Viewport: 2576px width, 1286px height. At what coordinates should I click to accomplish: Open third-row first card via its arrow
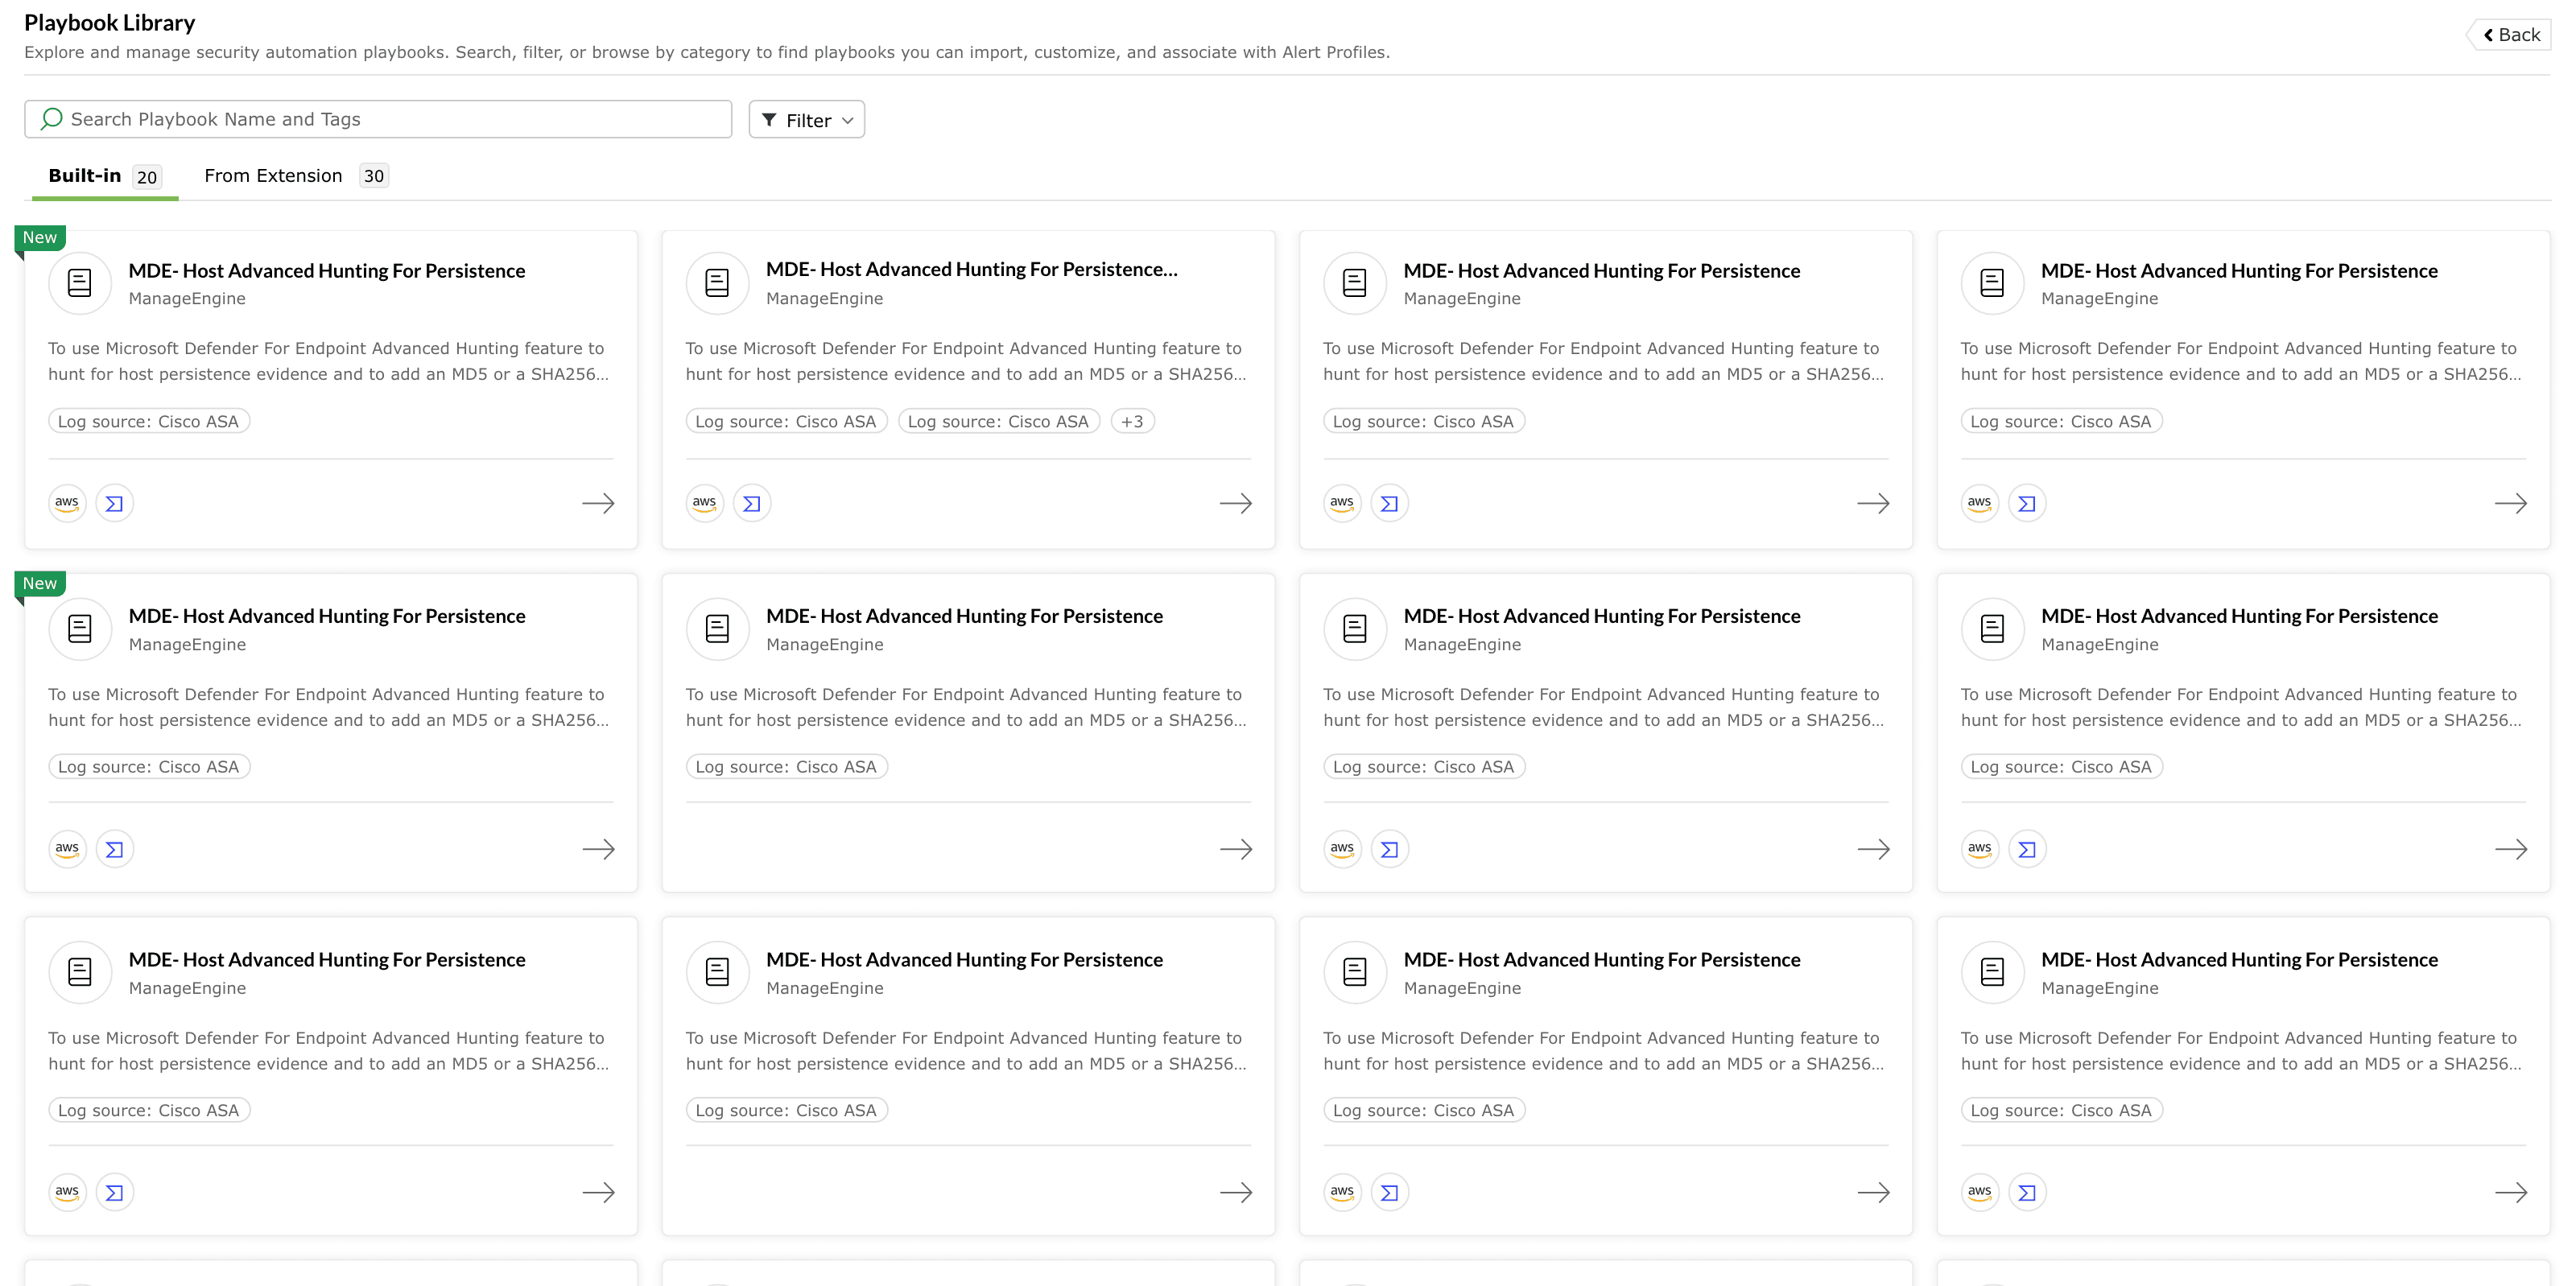pyautogui.click(x=598, y=1192)
